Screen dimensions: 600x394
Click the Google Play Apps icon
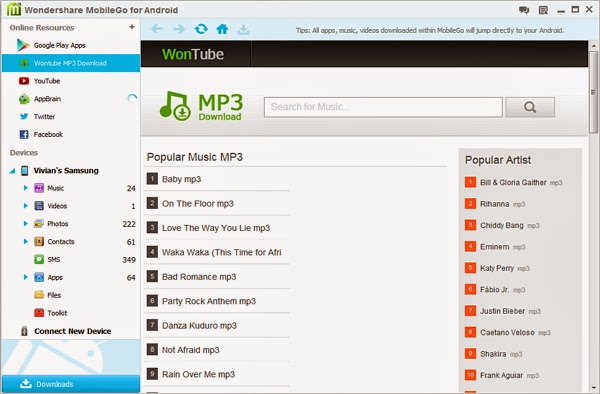click(23, 45)
